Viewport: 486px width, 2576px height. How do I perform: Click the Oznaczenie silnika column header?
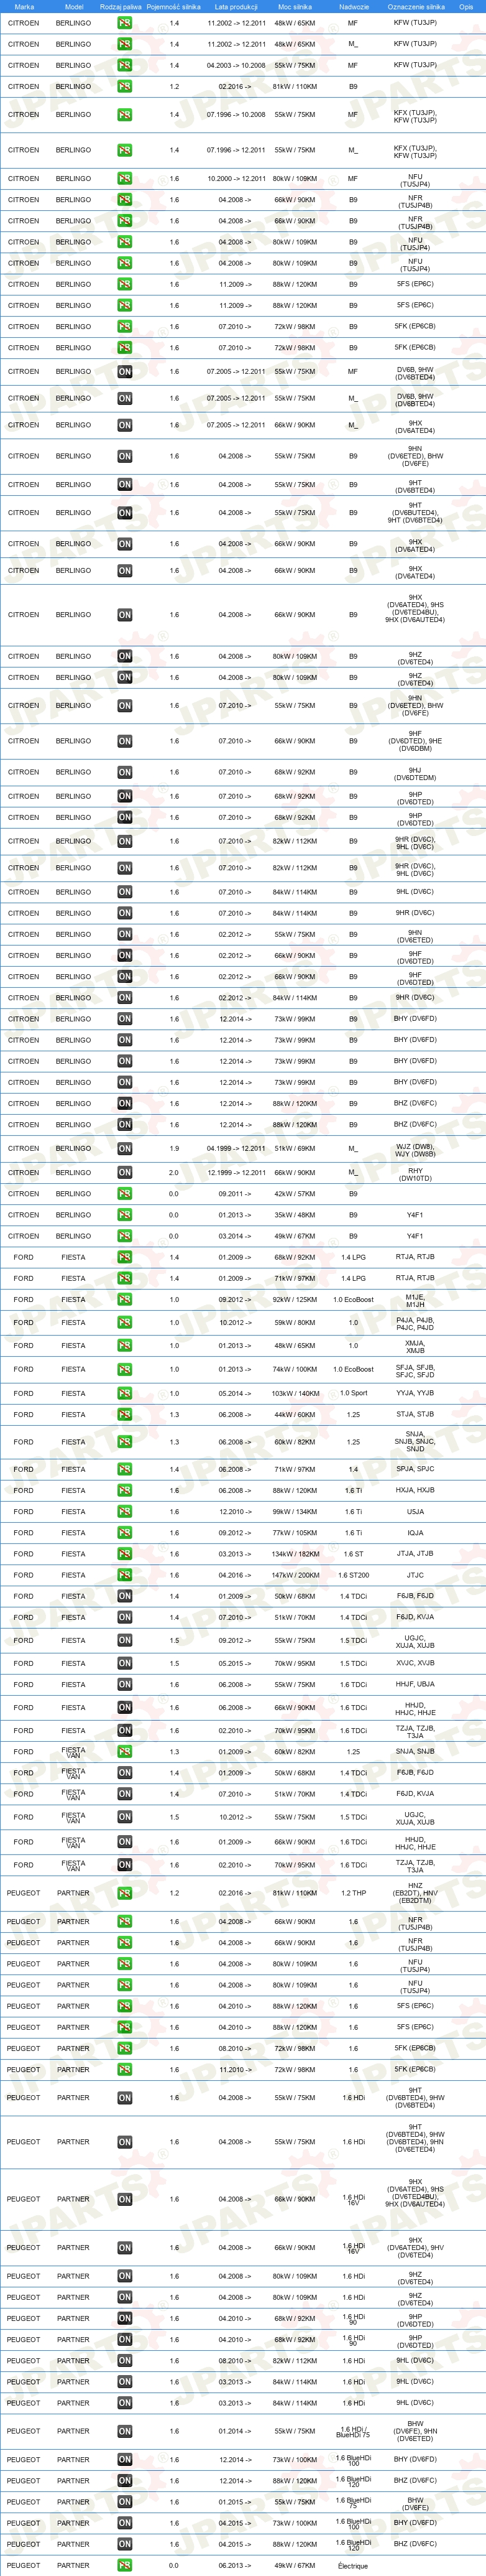pyautogui.click(x=415, y=6)
